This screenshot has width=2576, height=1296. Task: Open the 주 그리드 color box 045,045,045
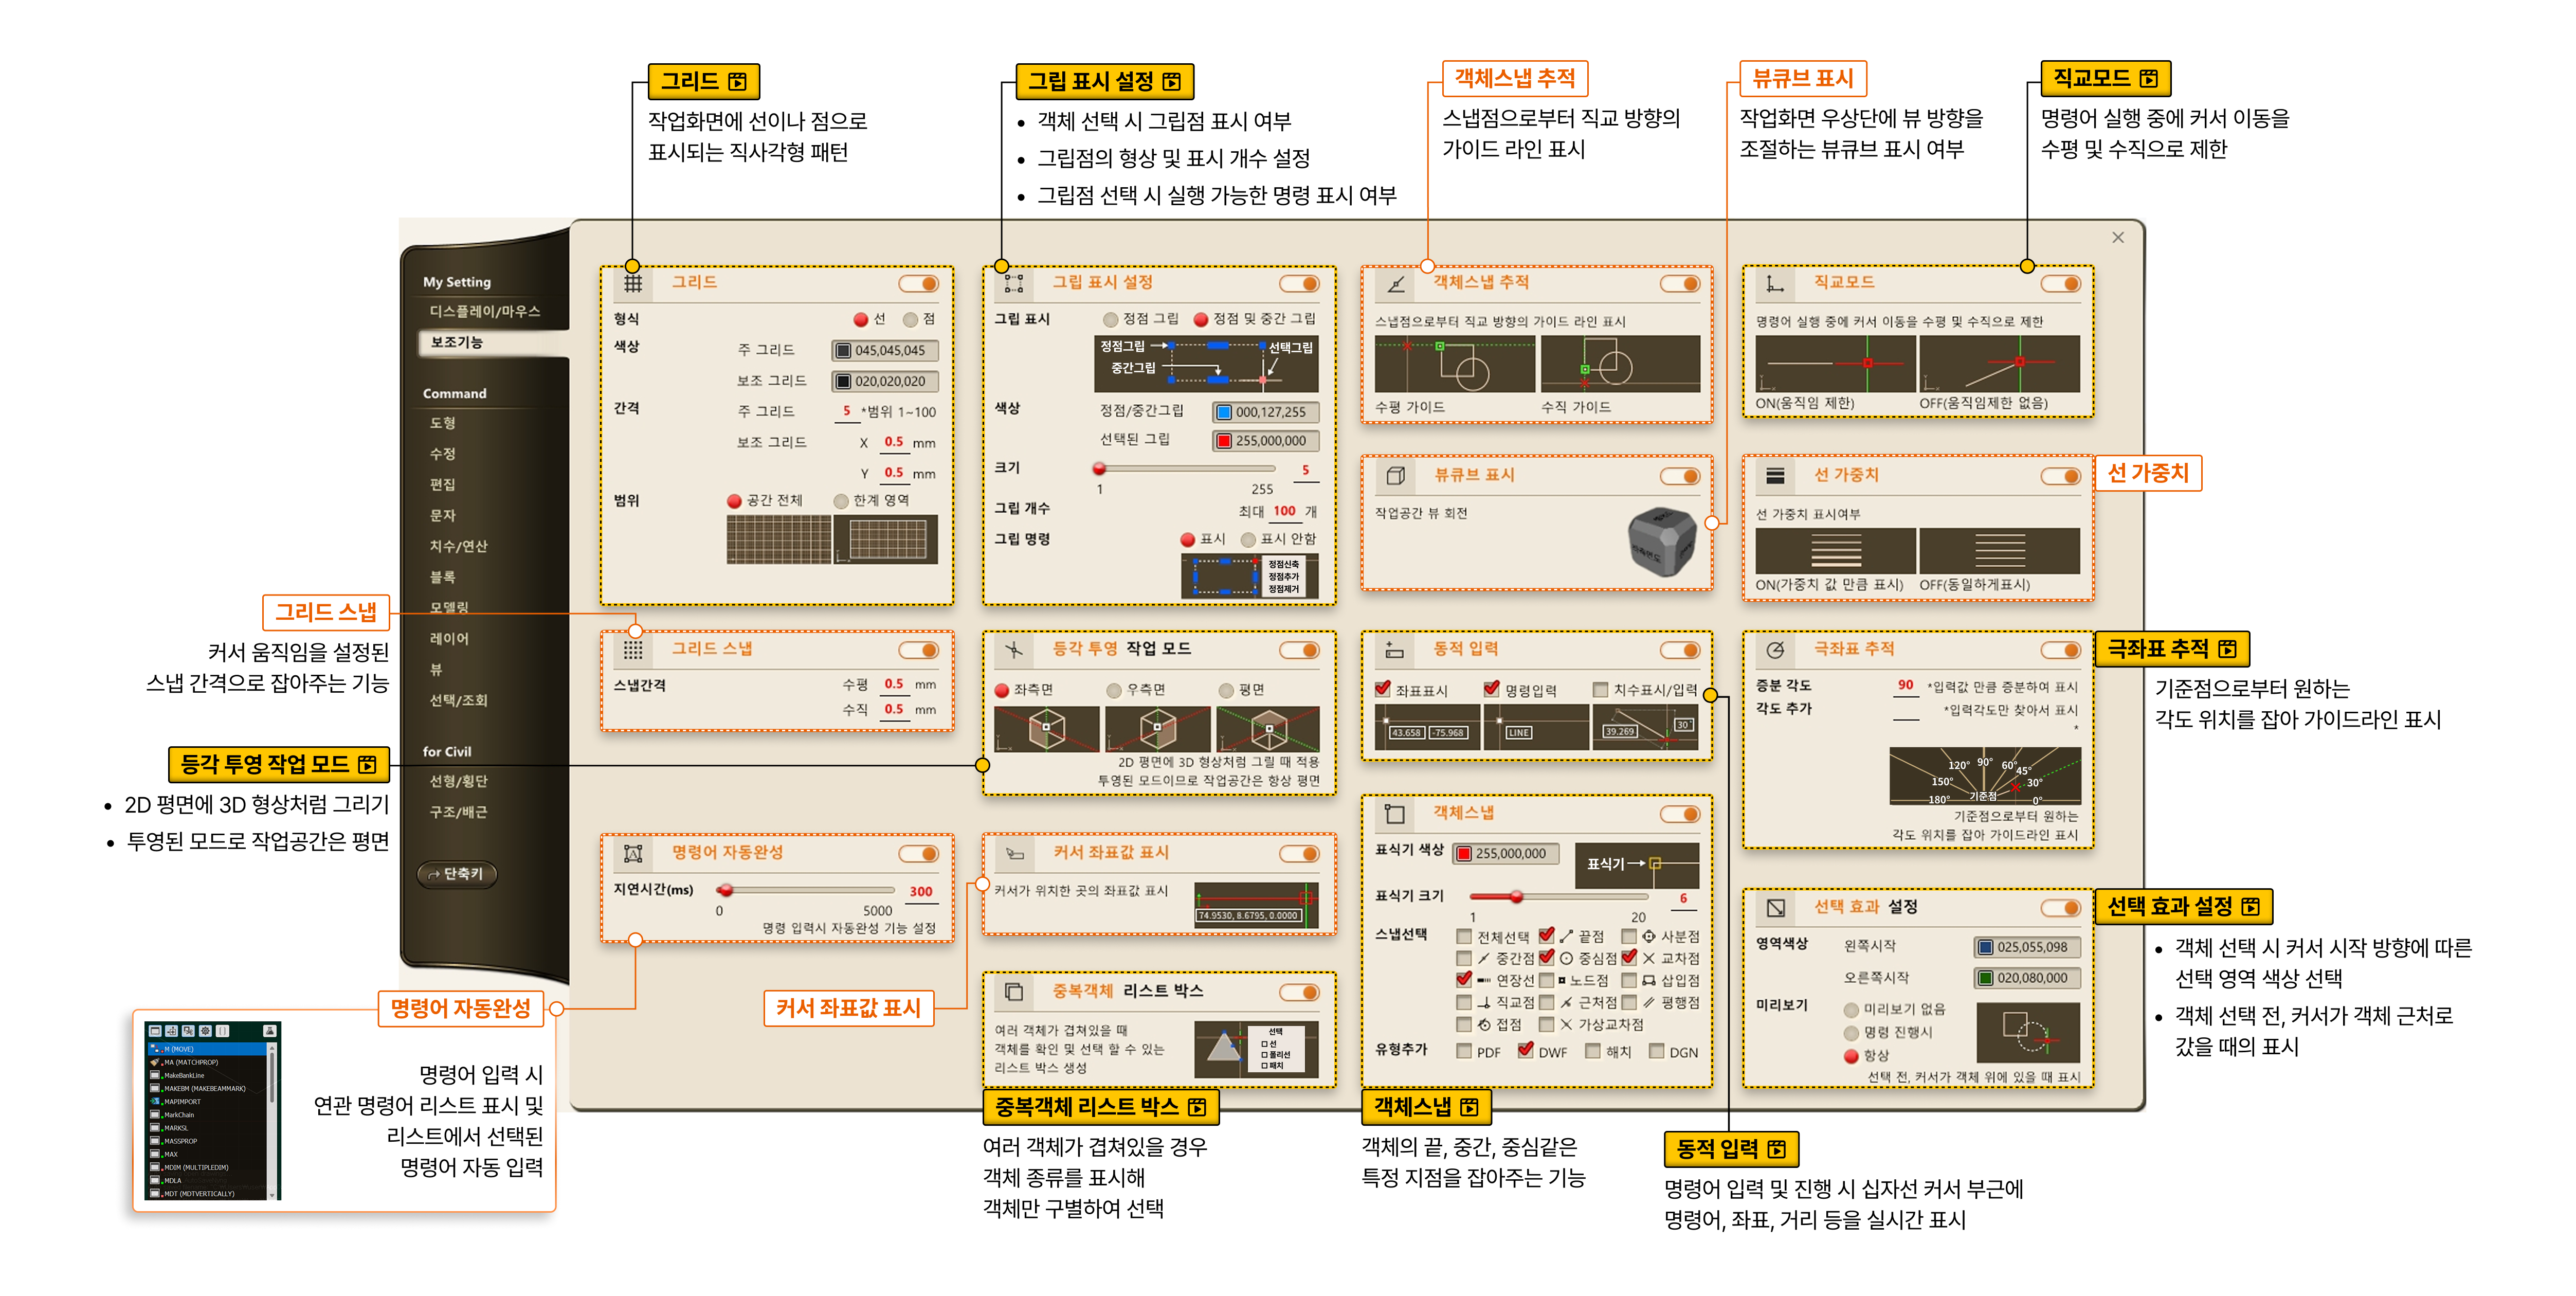pos(884,351)
